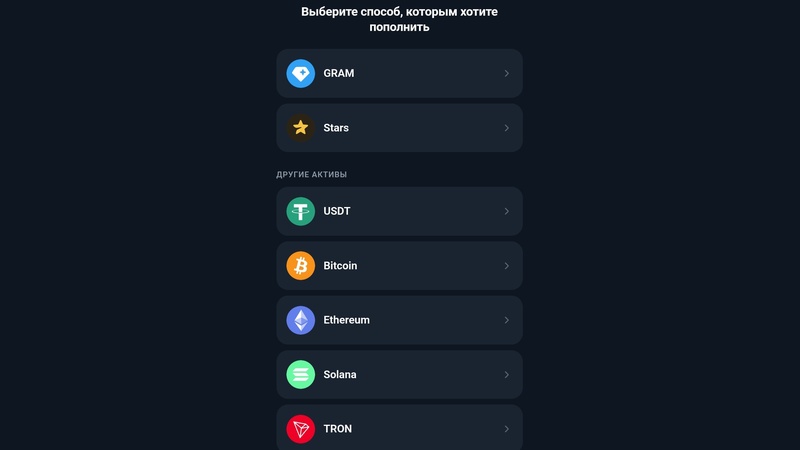Expand the Ethereum row chevron
The width and height of the screenshot is (800, 450).
(507, 320)
